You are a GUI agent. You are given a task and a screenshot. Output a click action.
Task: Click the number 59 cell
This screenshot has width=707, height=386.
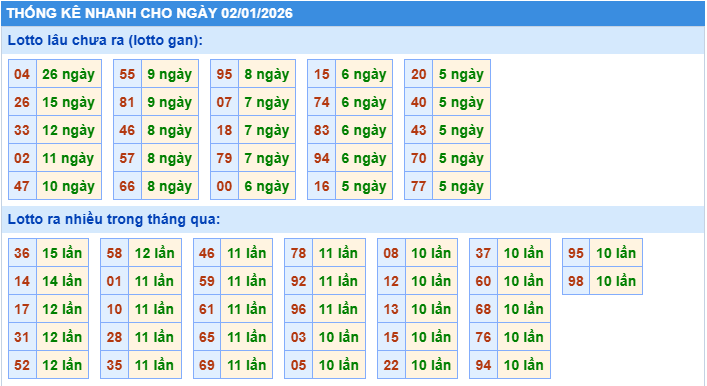pos(207,281)
